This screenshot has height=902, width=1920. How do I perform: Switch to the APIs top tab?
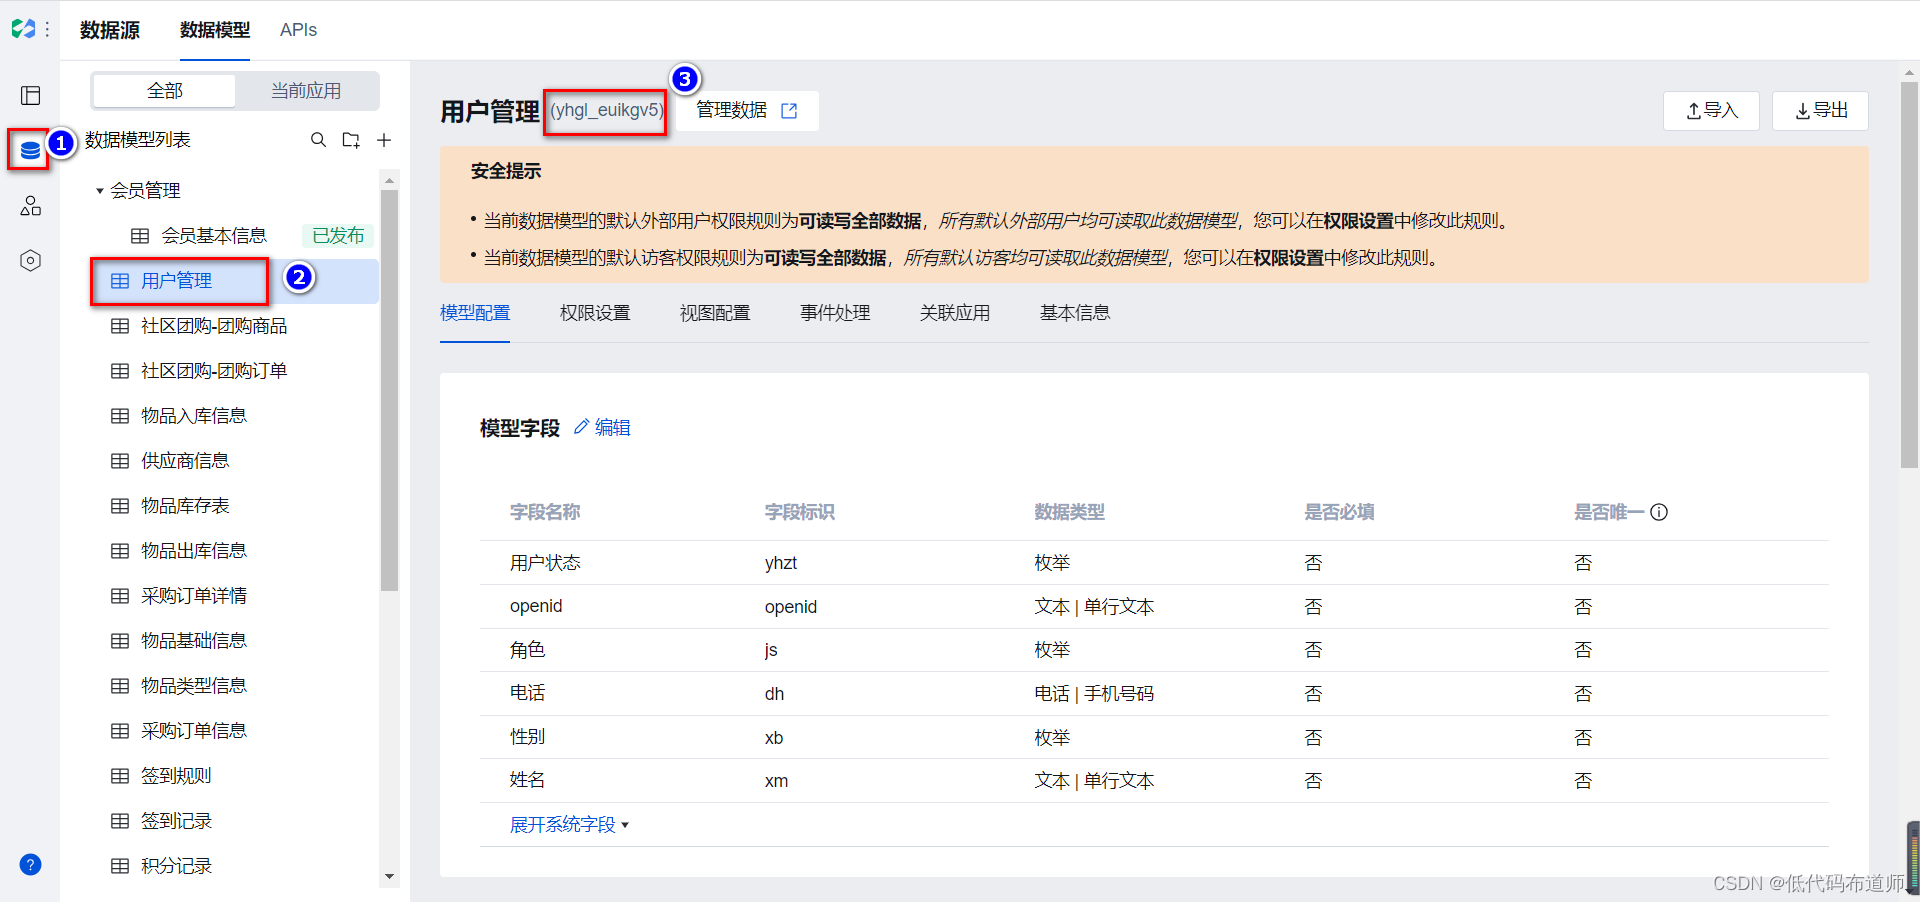[298, 30]
